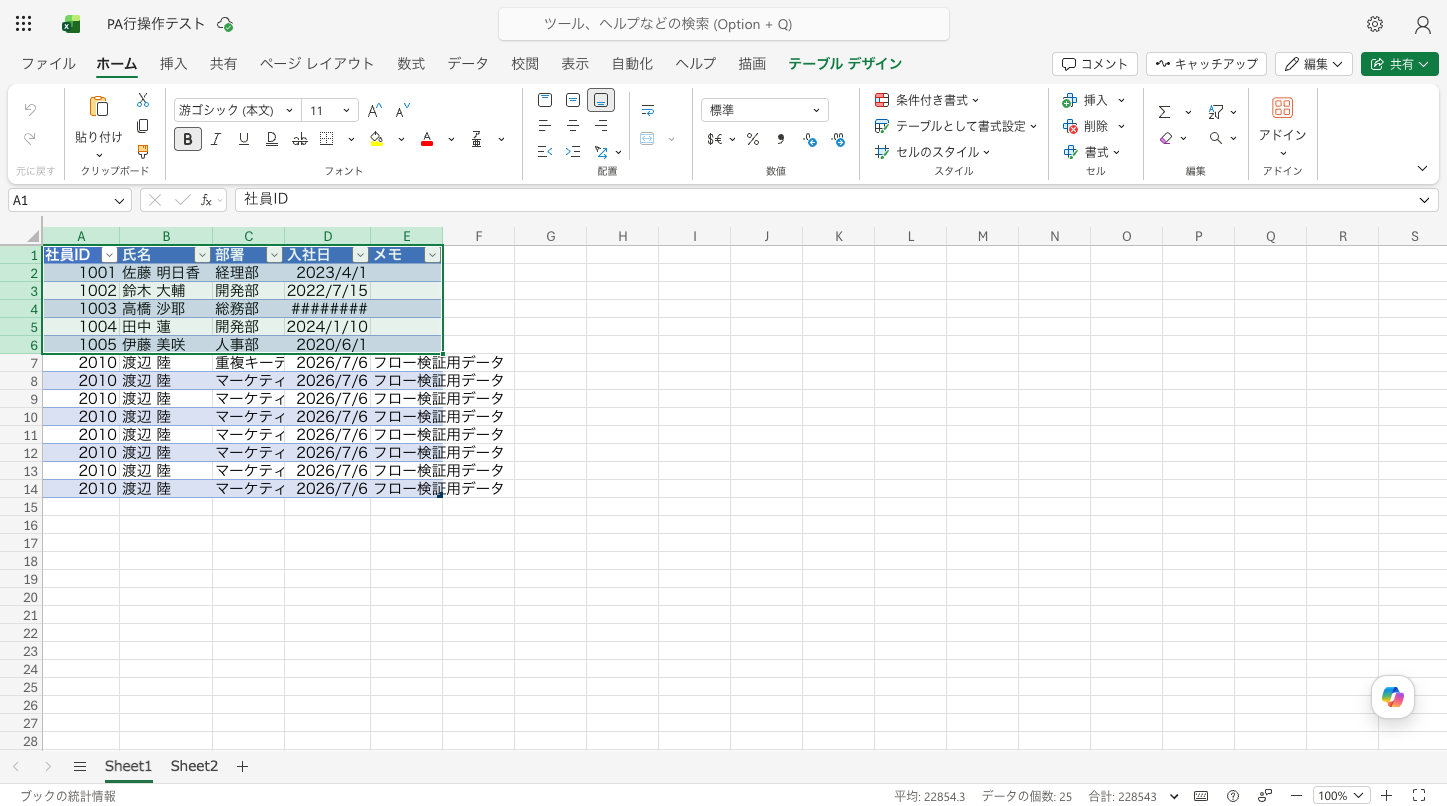Click decrease decimal icon

click(838, 139)
